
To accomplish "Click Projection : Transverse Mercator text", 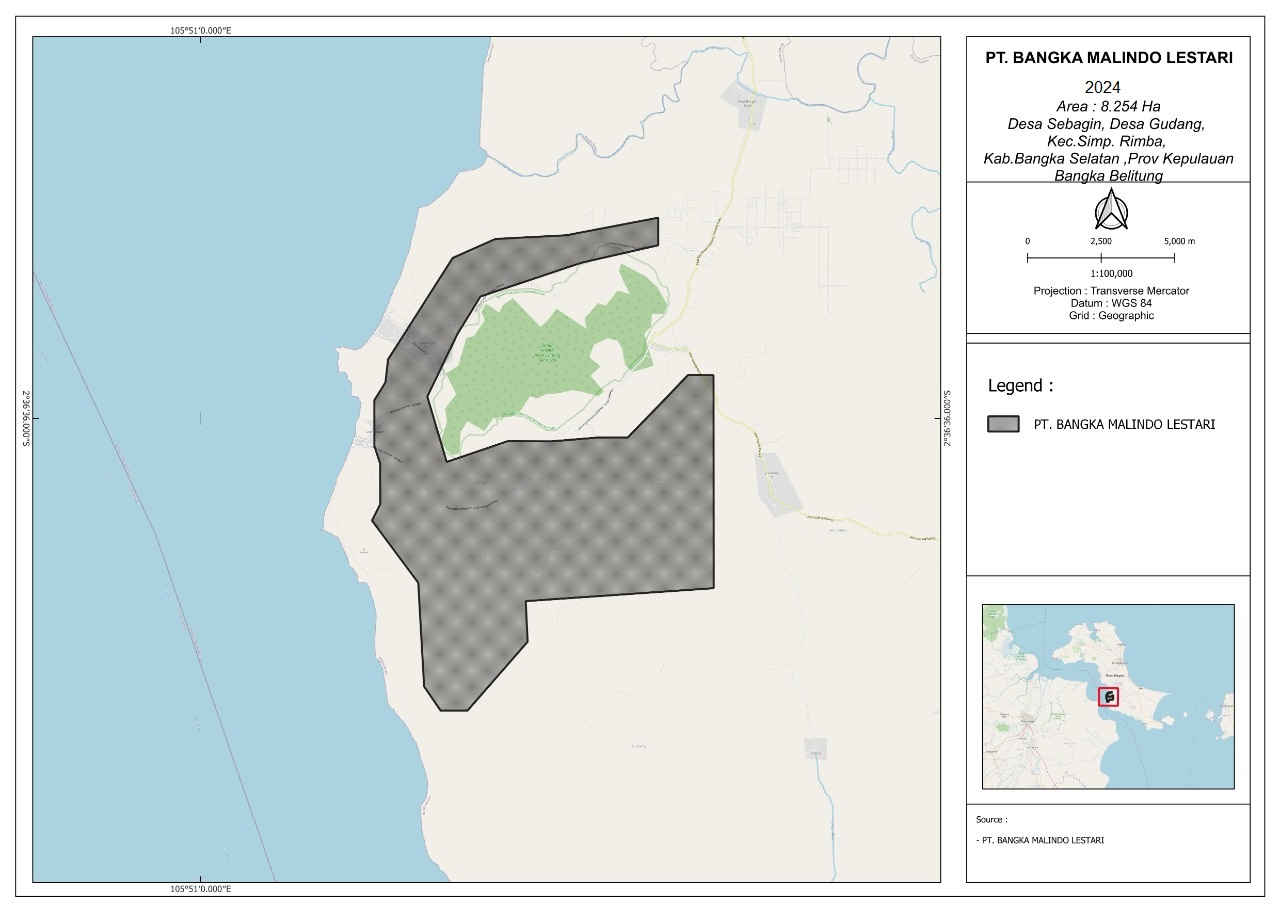I will (x=1111, y=291).
